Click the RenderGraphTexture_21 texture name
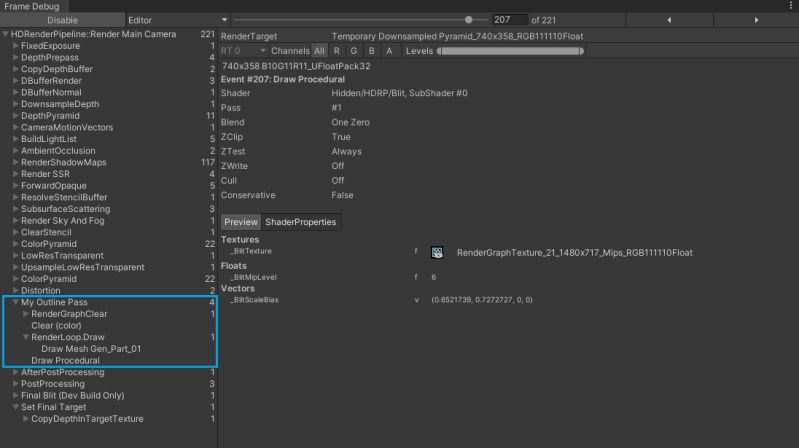This screenshot has width=799, height=448. 574,253
